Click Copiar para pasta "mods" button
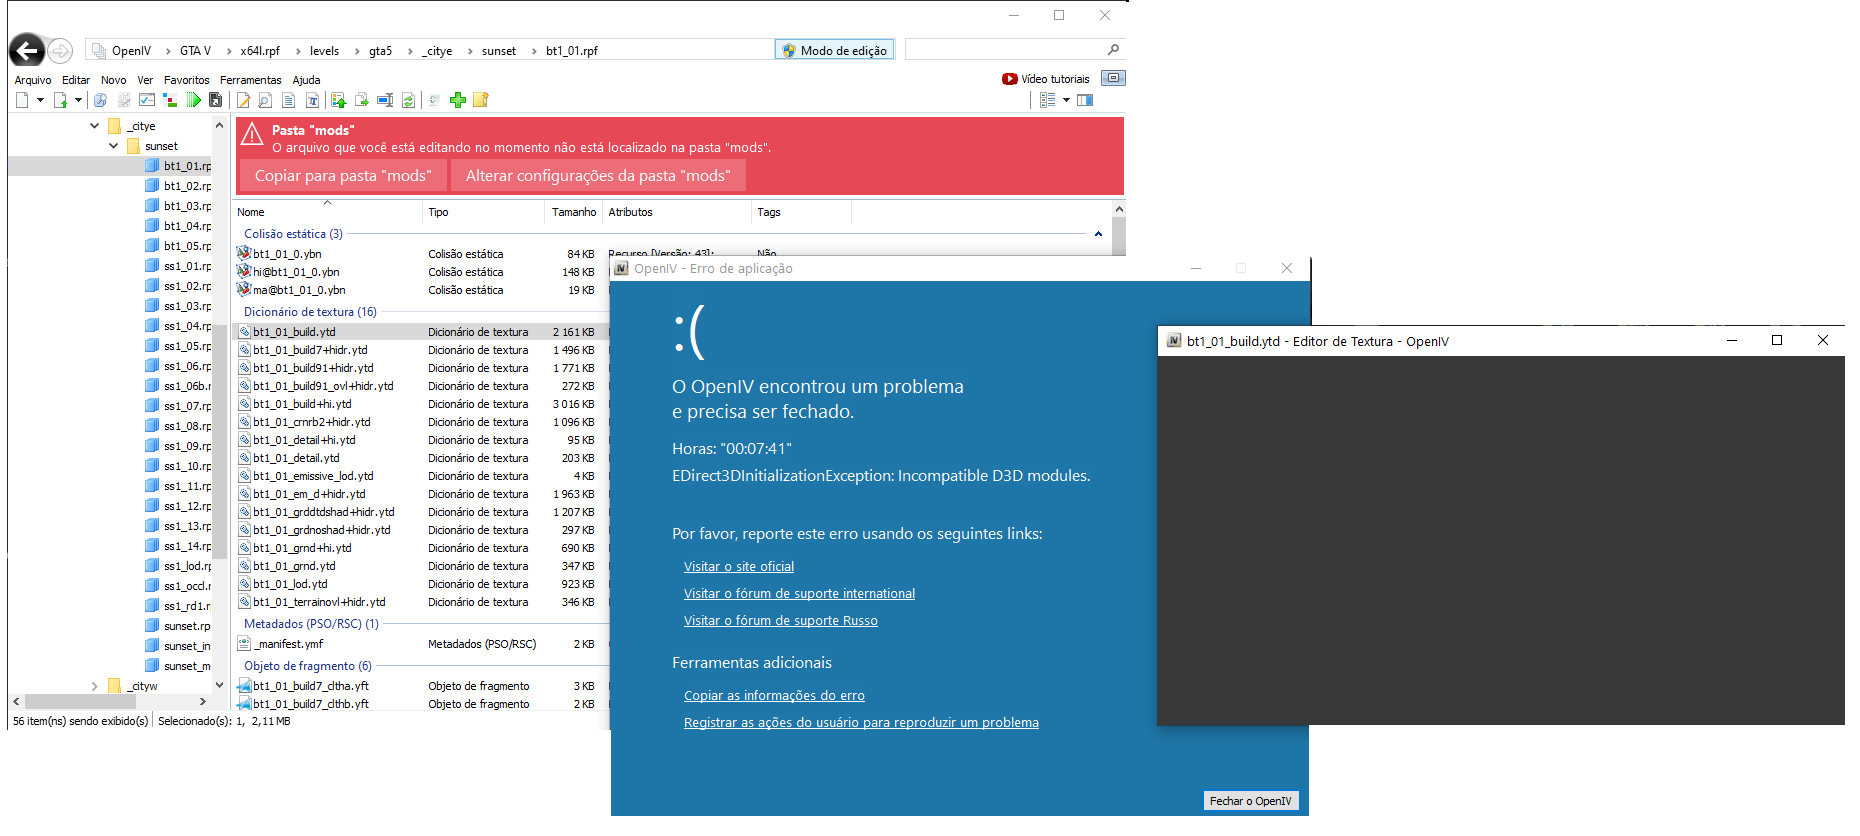The height and width of the screenshot is (836, 1860). [343, 176]
